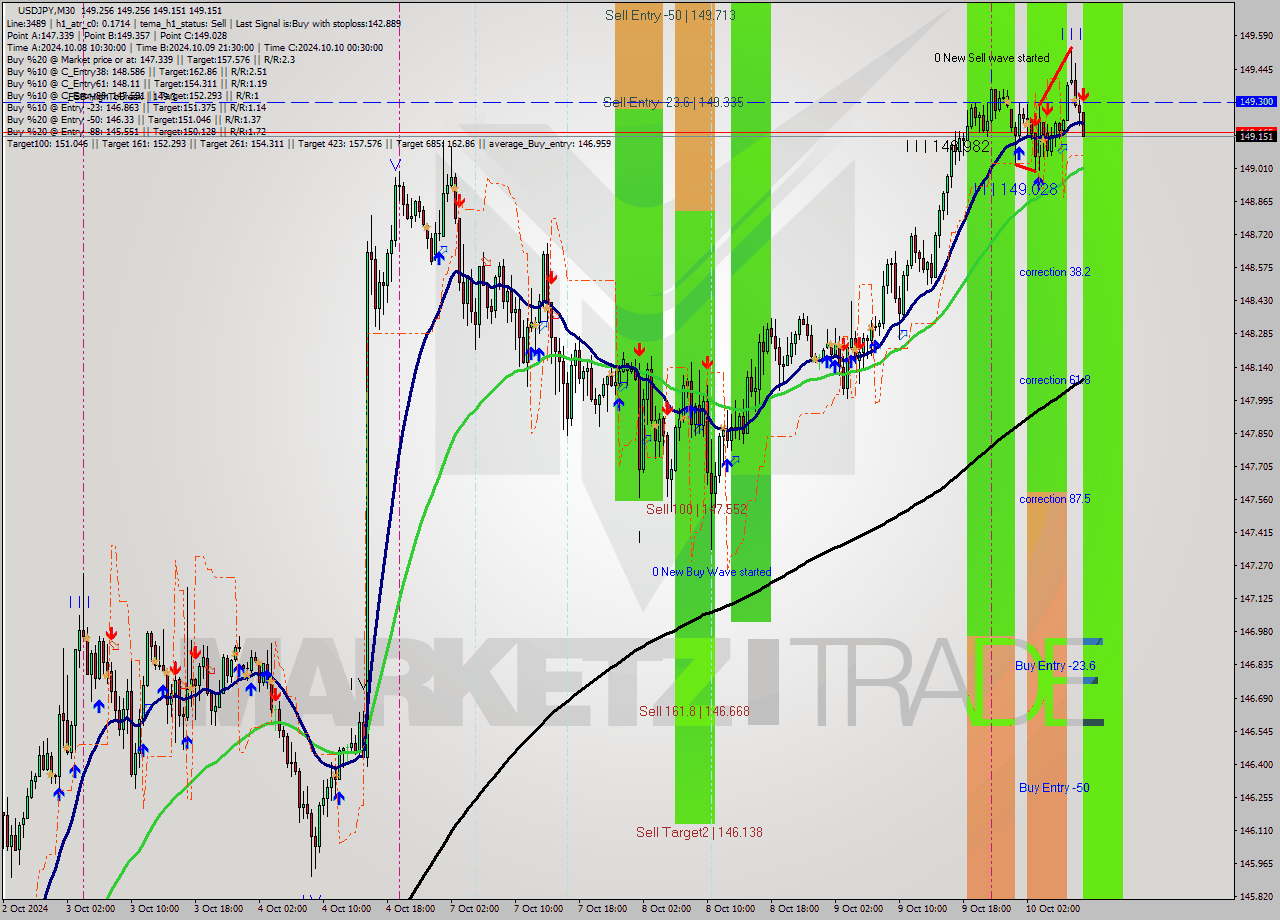Click the '4 Oct 18:00' time axis label
The height and width of the screenshot is (920, 1280).
(412, 909)
